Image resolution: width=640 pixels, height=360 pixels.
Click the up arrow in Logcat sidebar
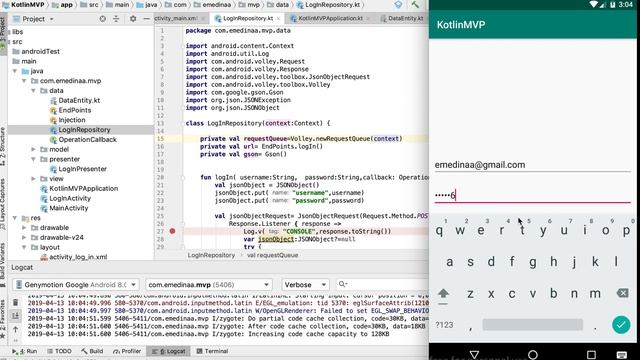(x=16, y=329)
